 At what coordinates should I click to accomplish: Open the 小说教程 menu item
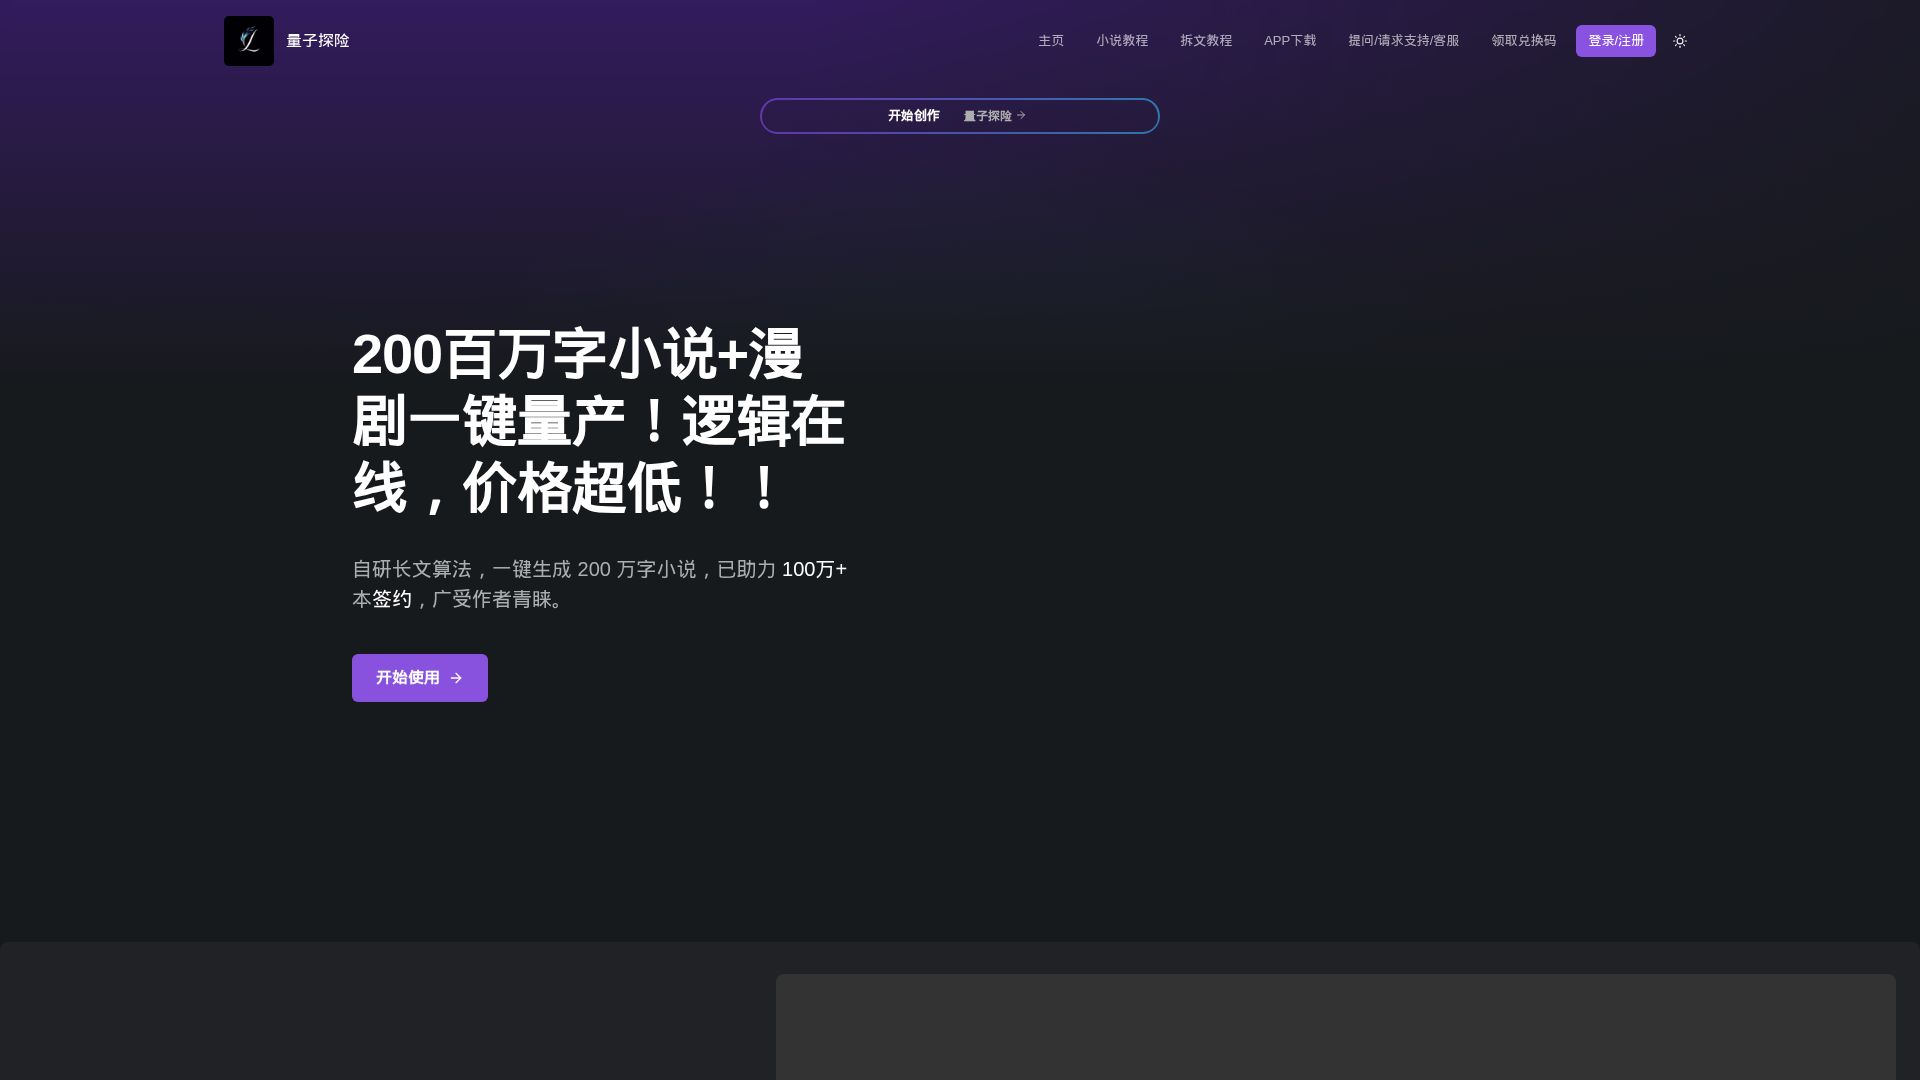point(1122,41)
